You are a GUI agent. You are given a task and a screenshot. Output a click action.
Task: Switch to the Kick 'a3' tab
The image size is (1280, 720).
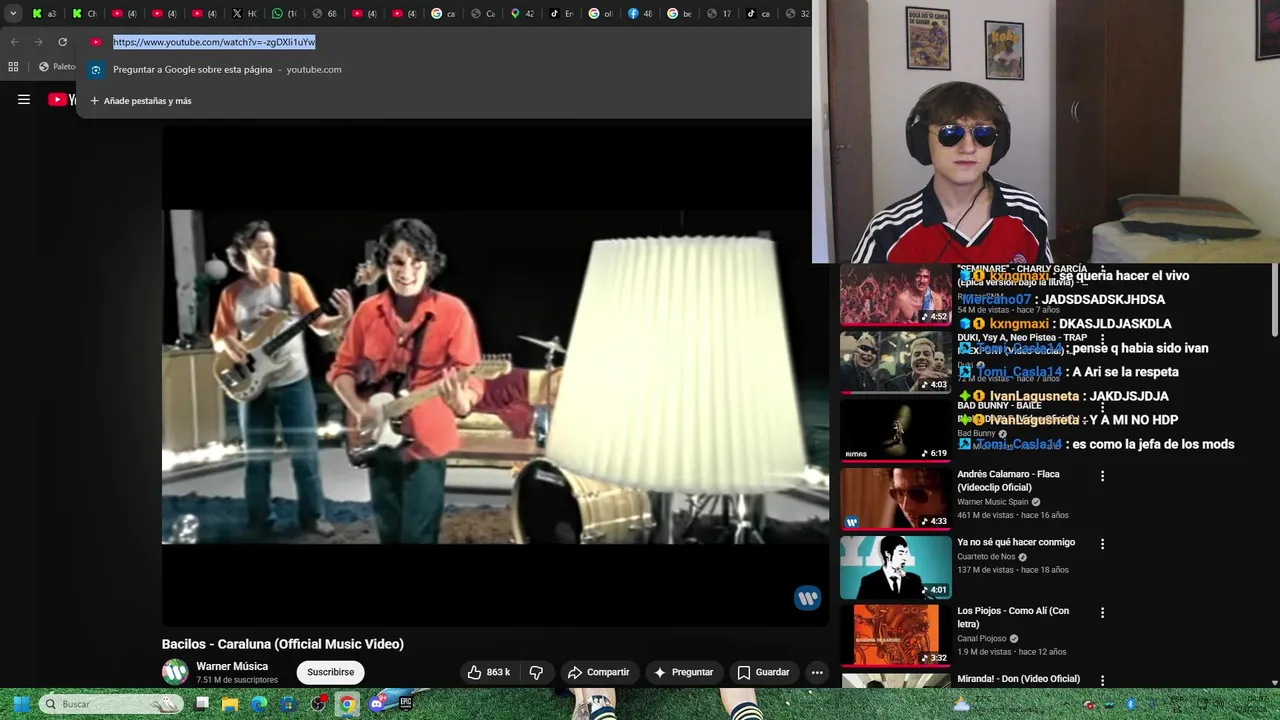pos(44,13)
